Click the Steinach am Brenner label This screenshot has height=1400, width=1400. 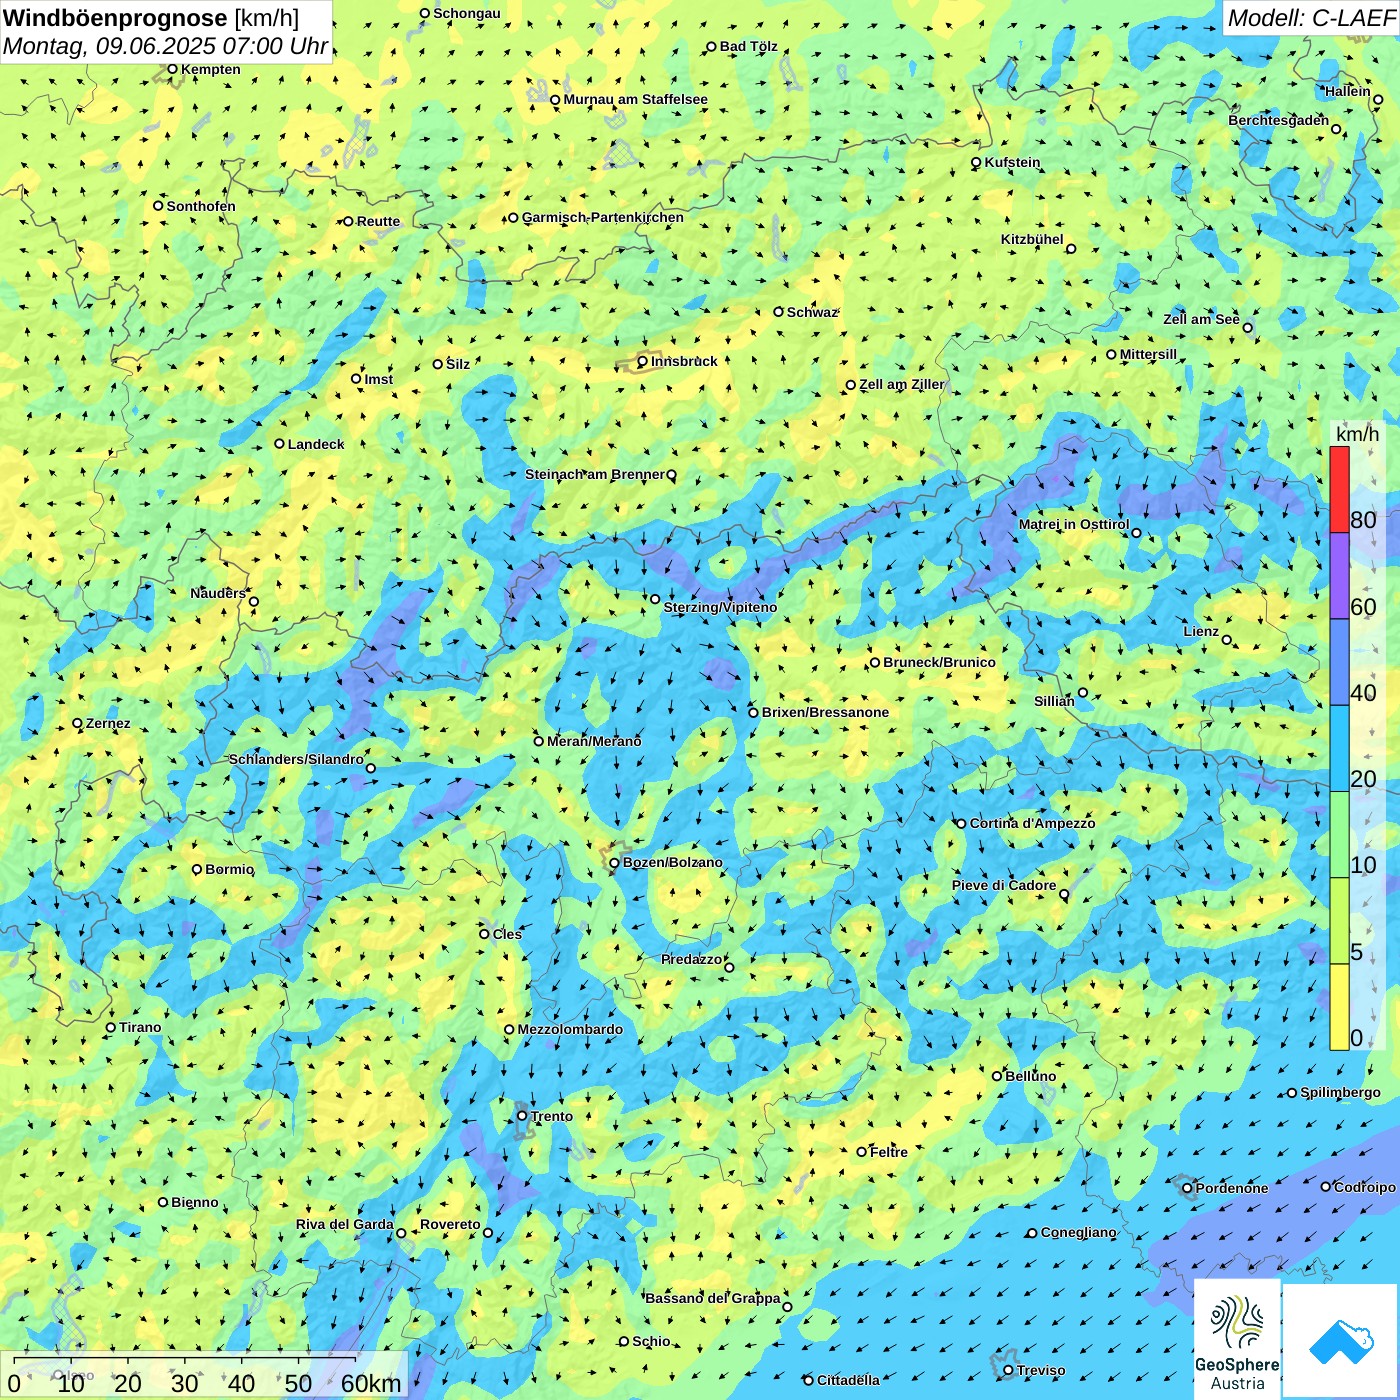594,474
